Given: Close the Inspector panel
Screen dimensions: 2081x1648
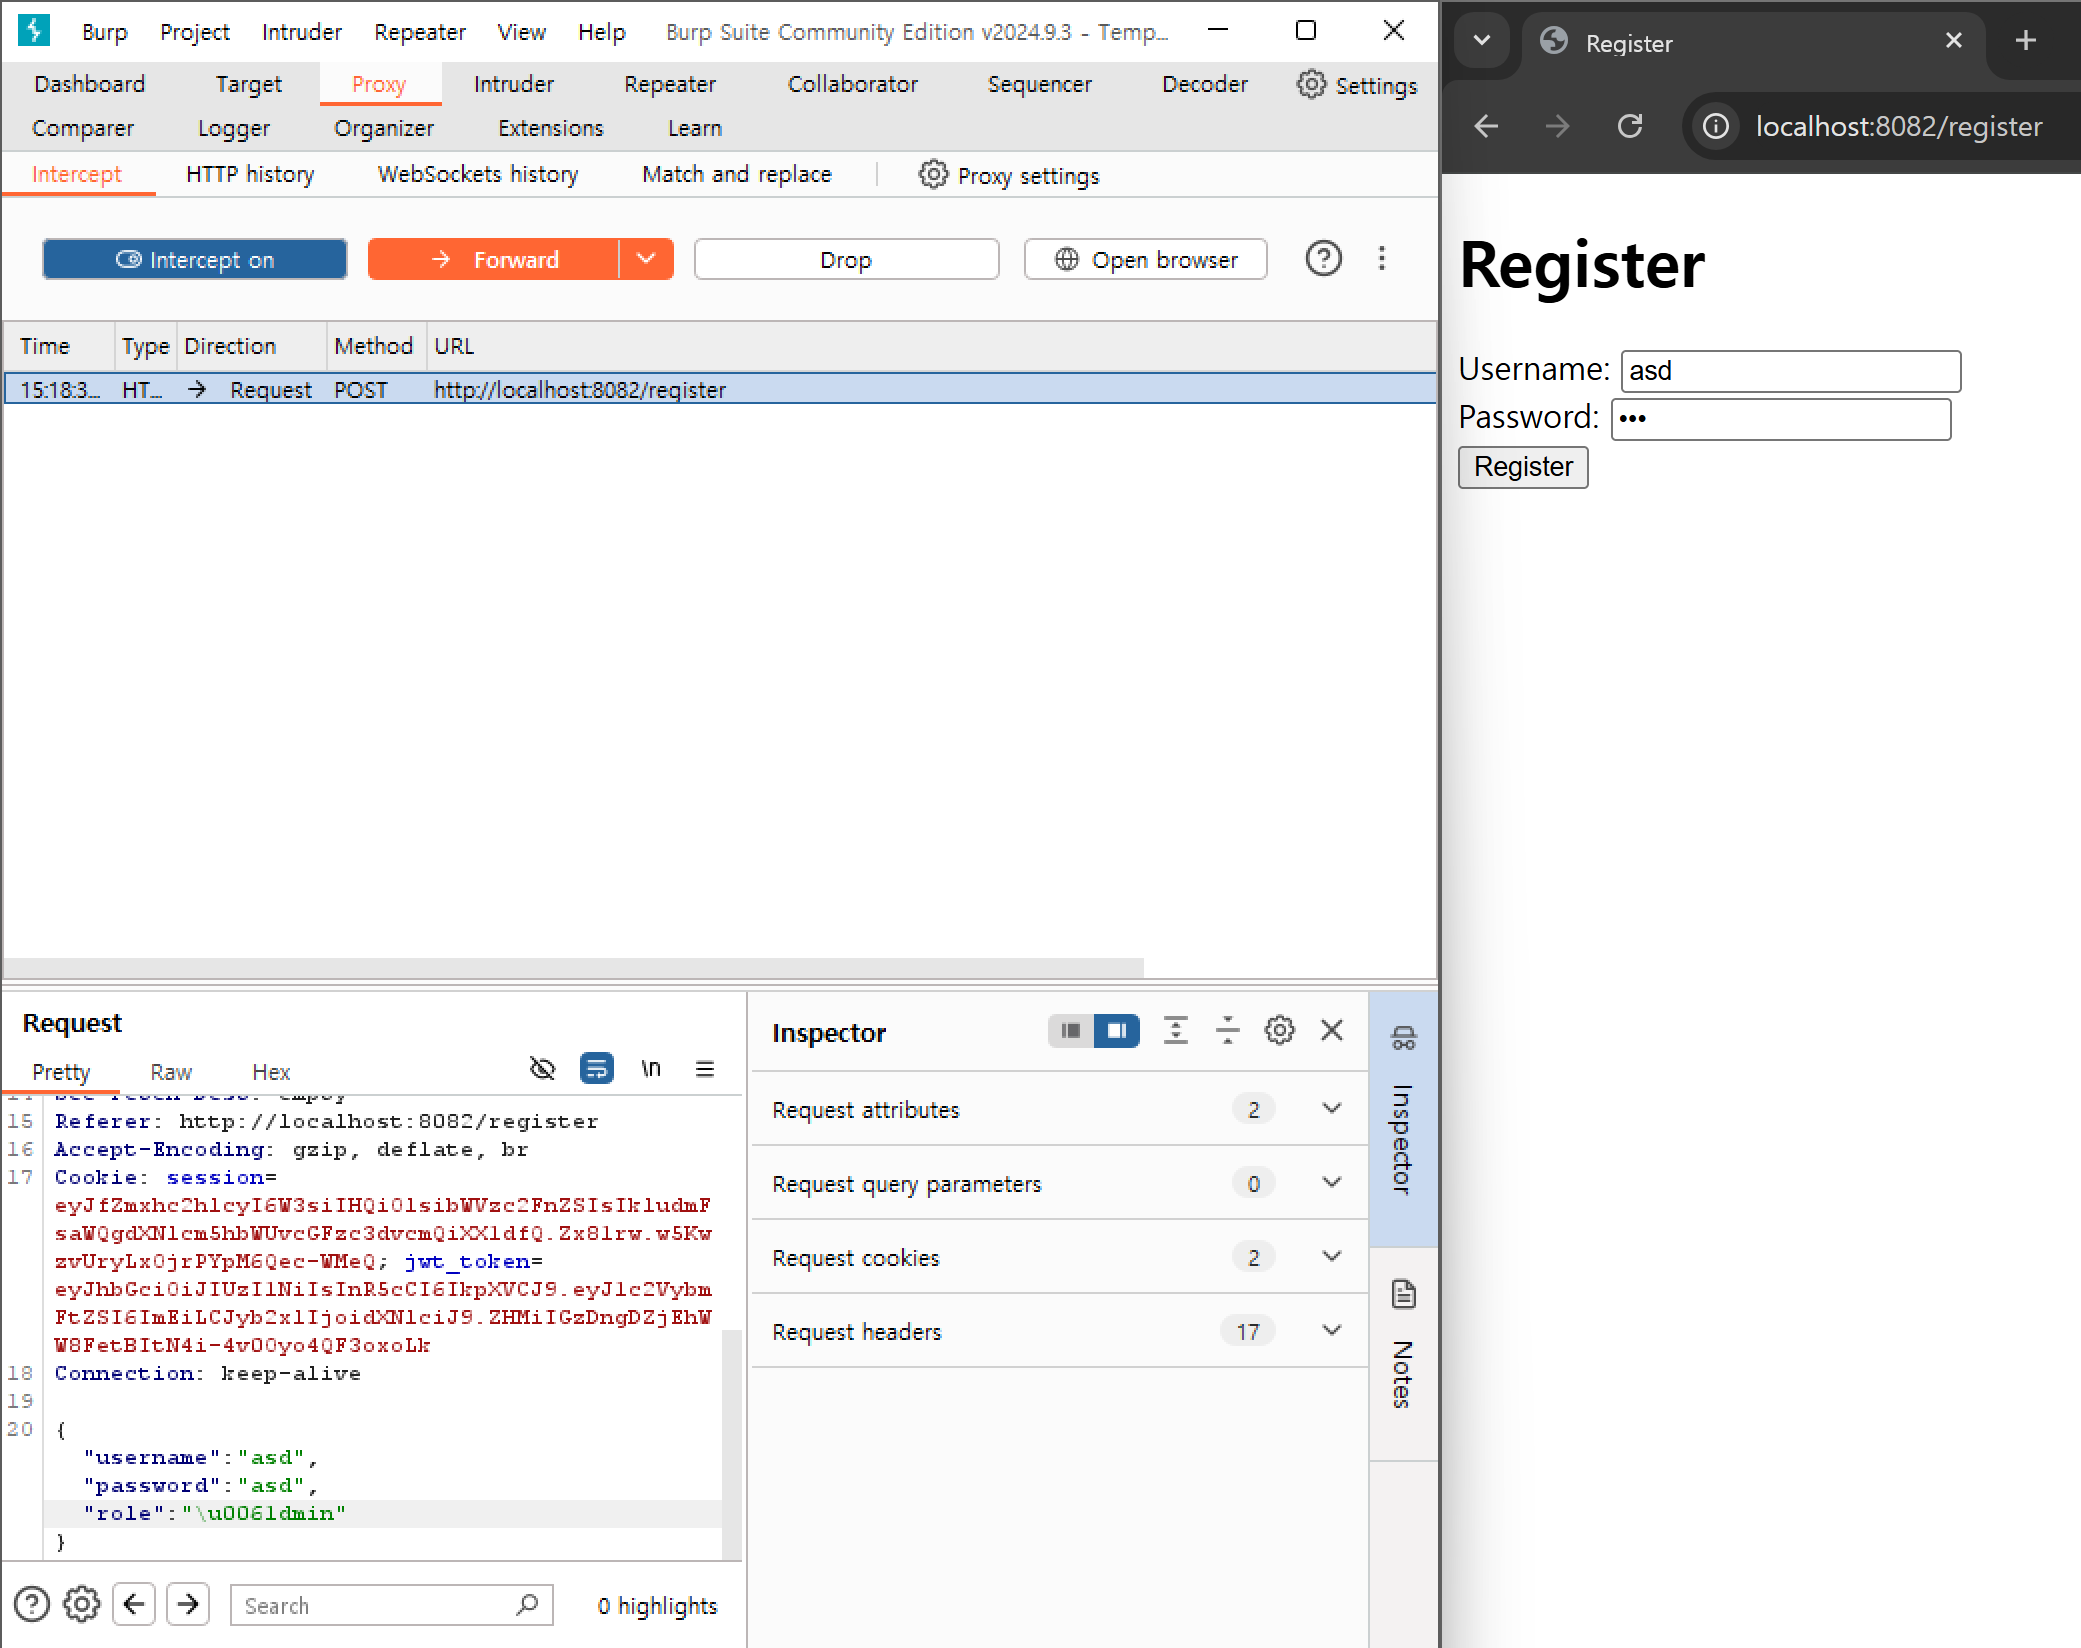Looking at the screenshot, I should coord(1332,1031).
